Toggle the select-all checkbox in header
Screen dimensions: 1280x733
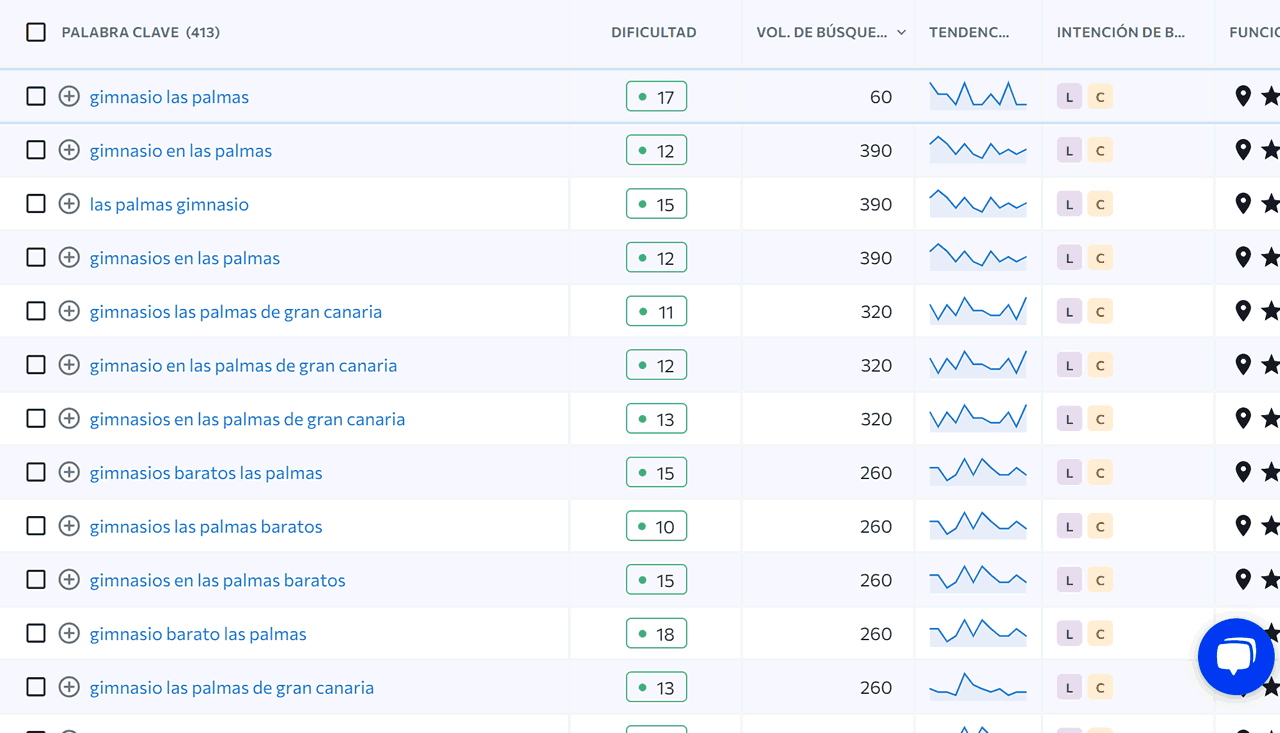(x=36, y=32)
